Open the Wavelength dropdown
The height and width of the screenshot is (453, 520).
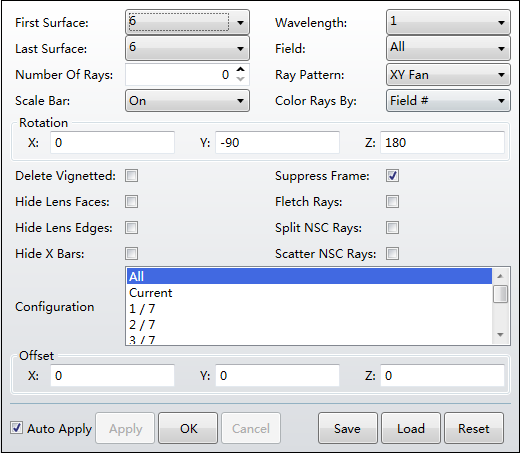(448, 22)
